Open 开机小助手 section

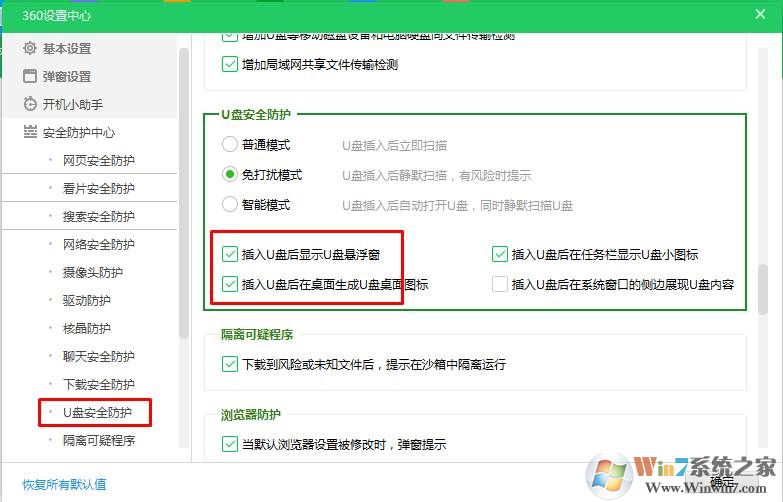[x=73, y=104]
